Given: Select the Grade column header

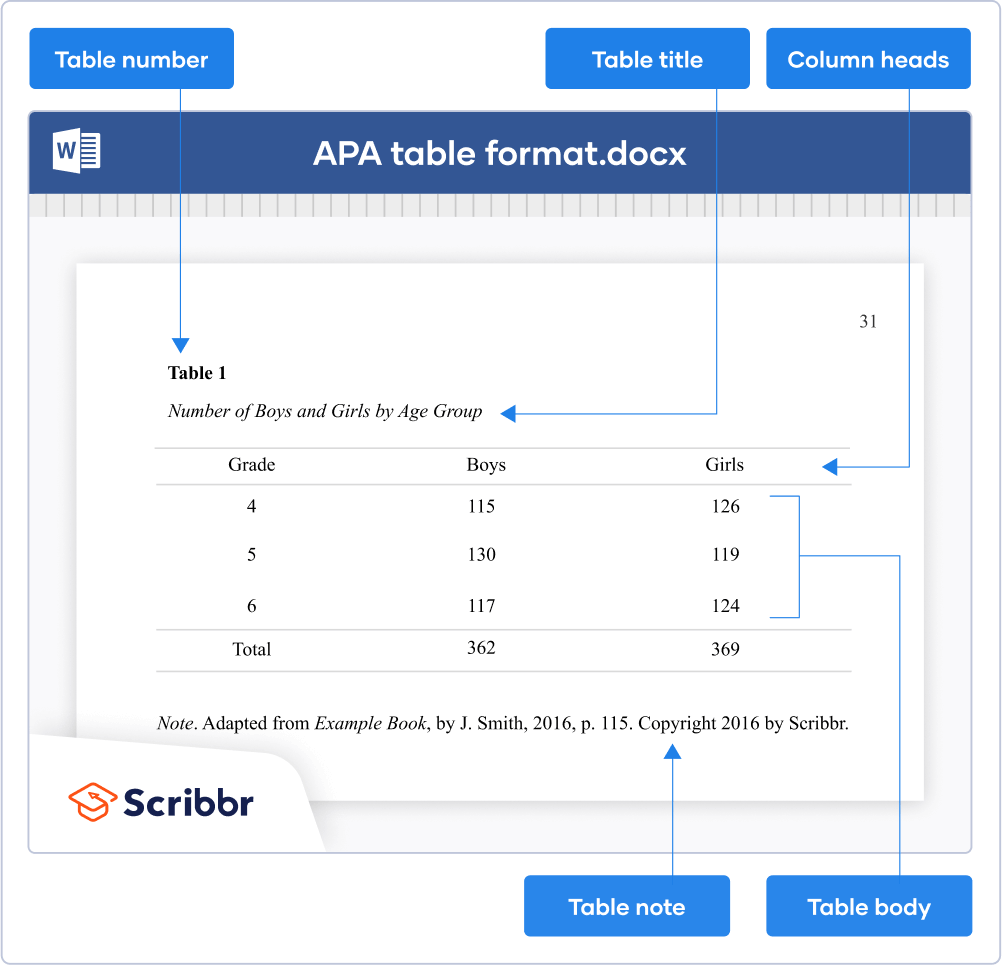Looking at the screenshot, I should (251, 465).
